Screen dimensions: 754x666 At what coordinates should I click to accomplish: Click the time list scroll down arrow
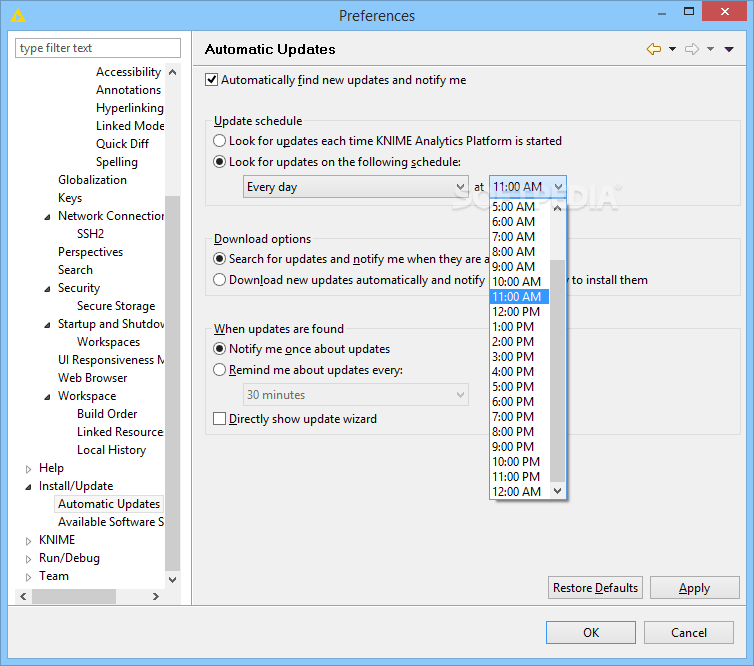[557, 491]
